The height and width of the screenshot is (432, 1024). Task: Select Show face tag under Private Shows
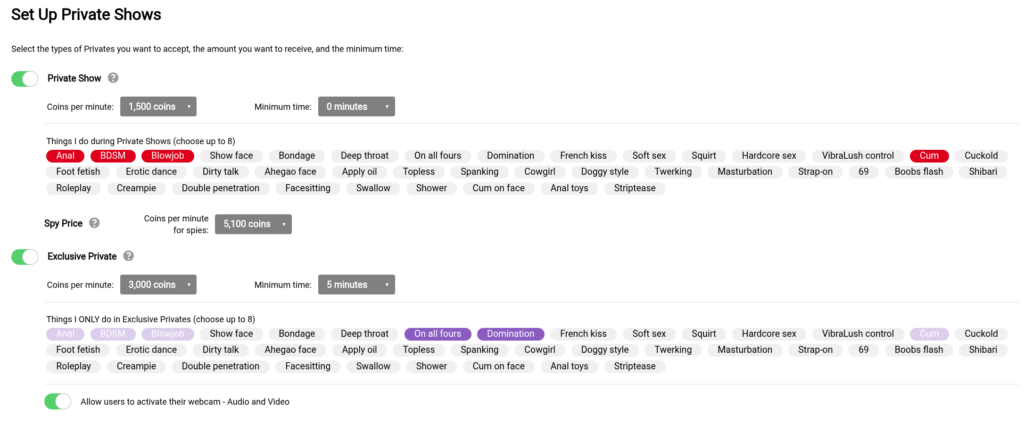click(x=231, y=156)
